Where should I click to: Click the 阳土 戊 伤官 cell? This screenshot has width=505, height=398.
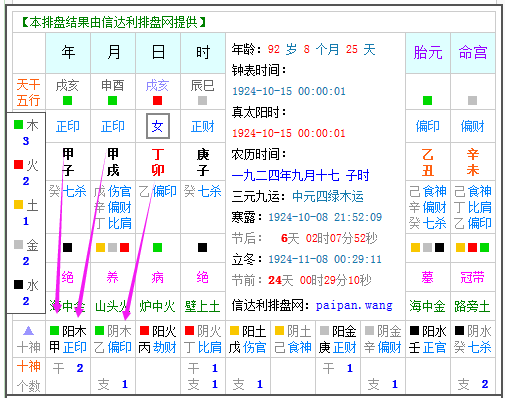click(x=248, y=339)
